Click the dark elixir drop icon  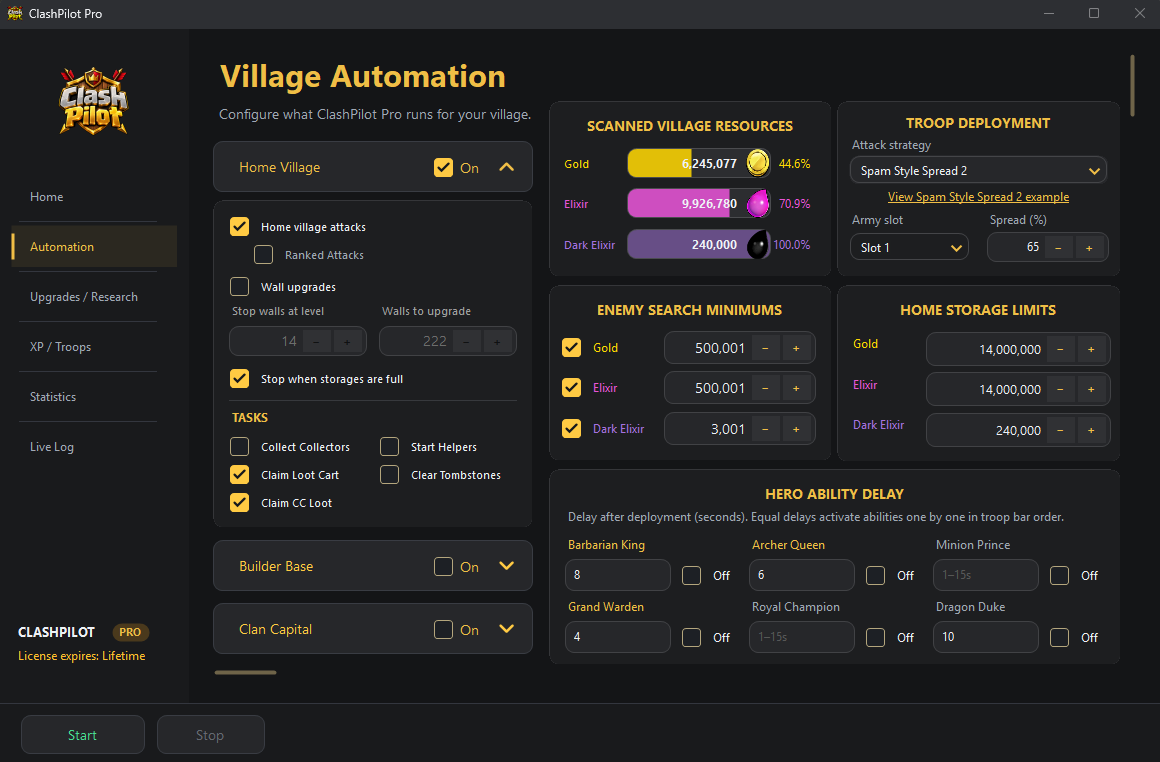click(x=758, y=244)
